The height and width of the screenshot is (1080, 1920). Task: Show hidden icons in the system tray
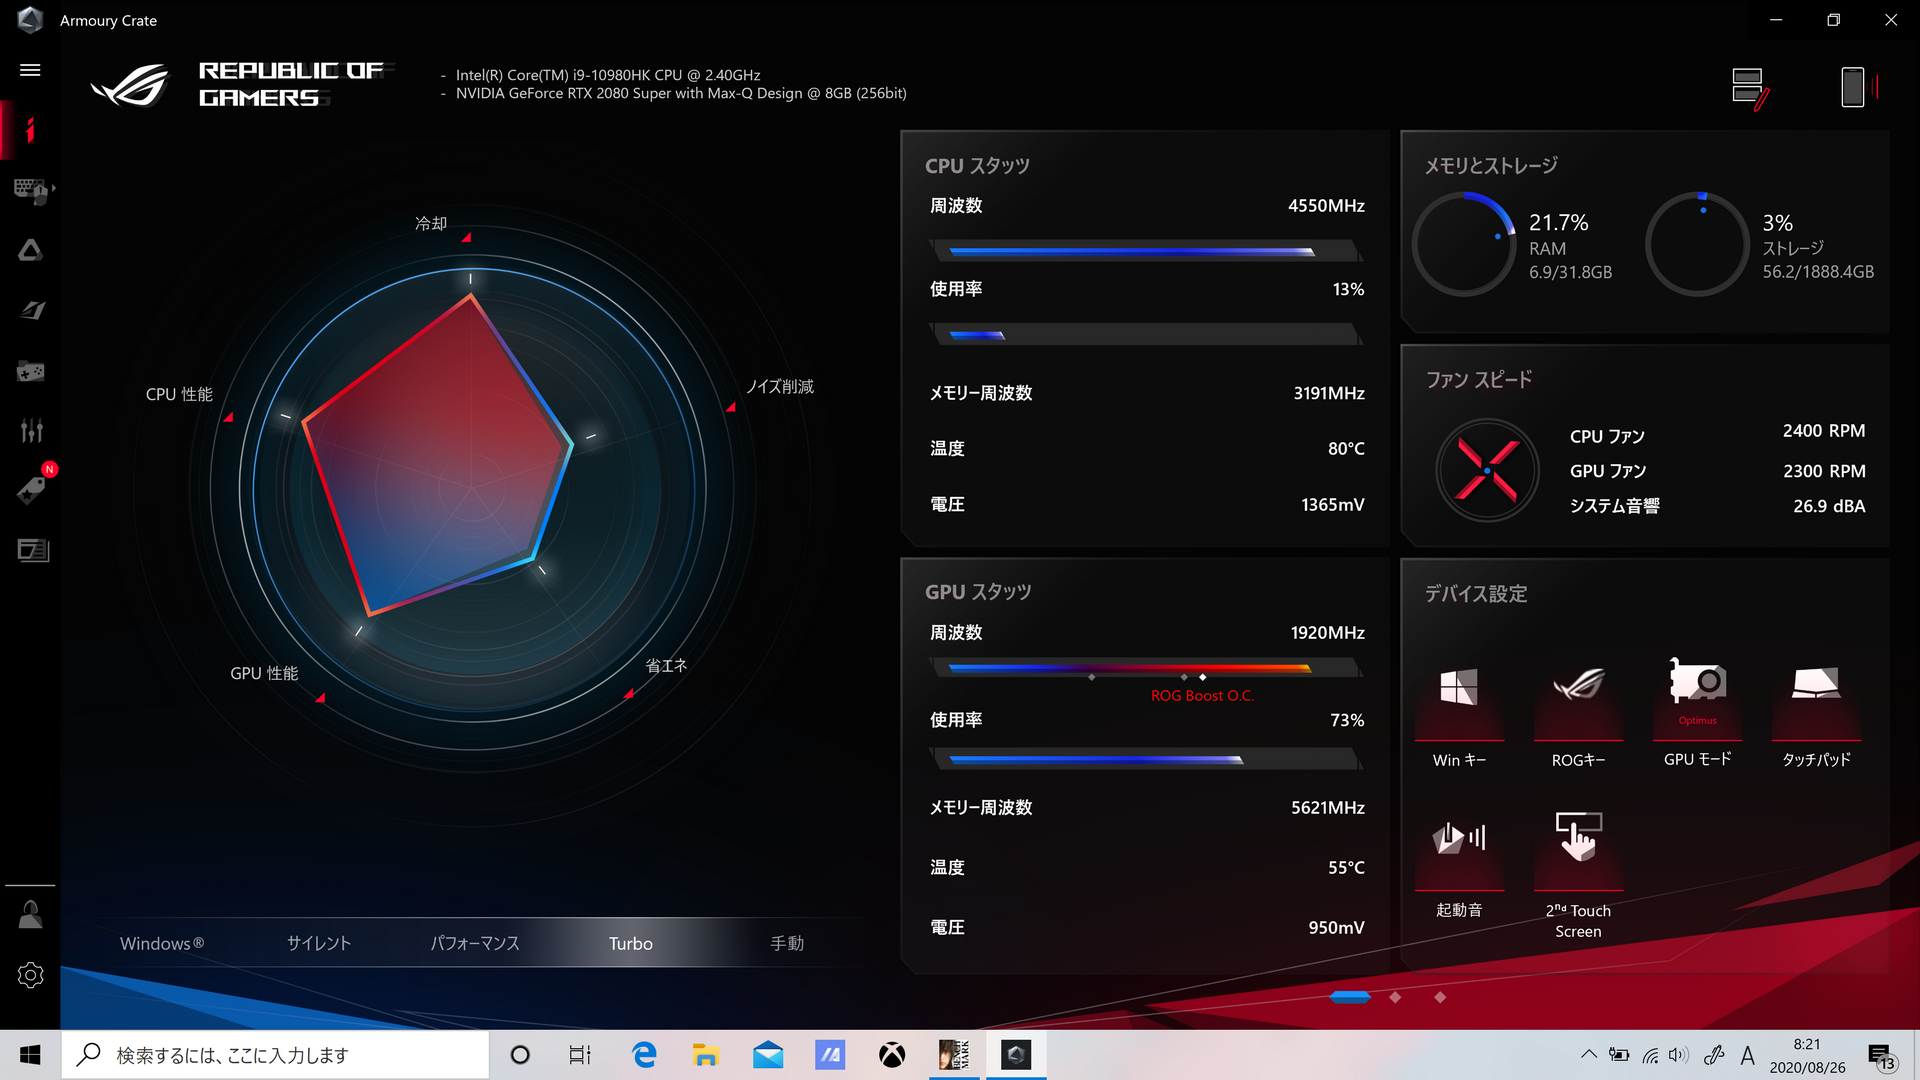pyautogui.click(x=1588, y=1055)
